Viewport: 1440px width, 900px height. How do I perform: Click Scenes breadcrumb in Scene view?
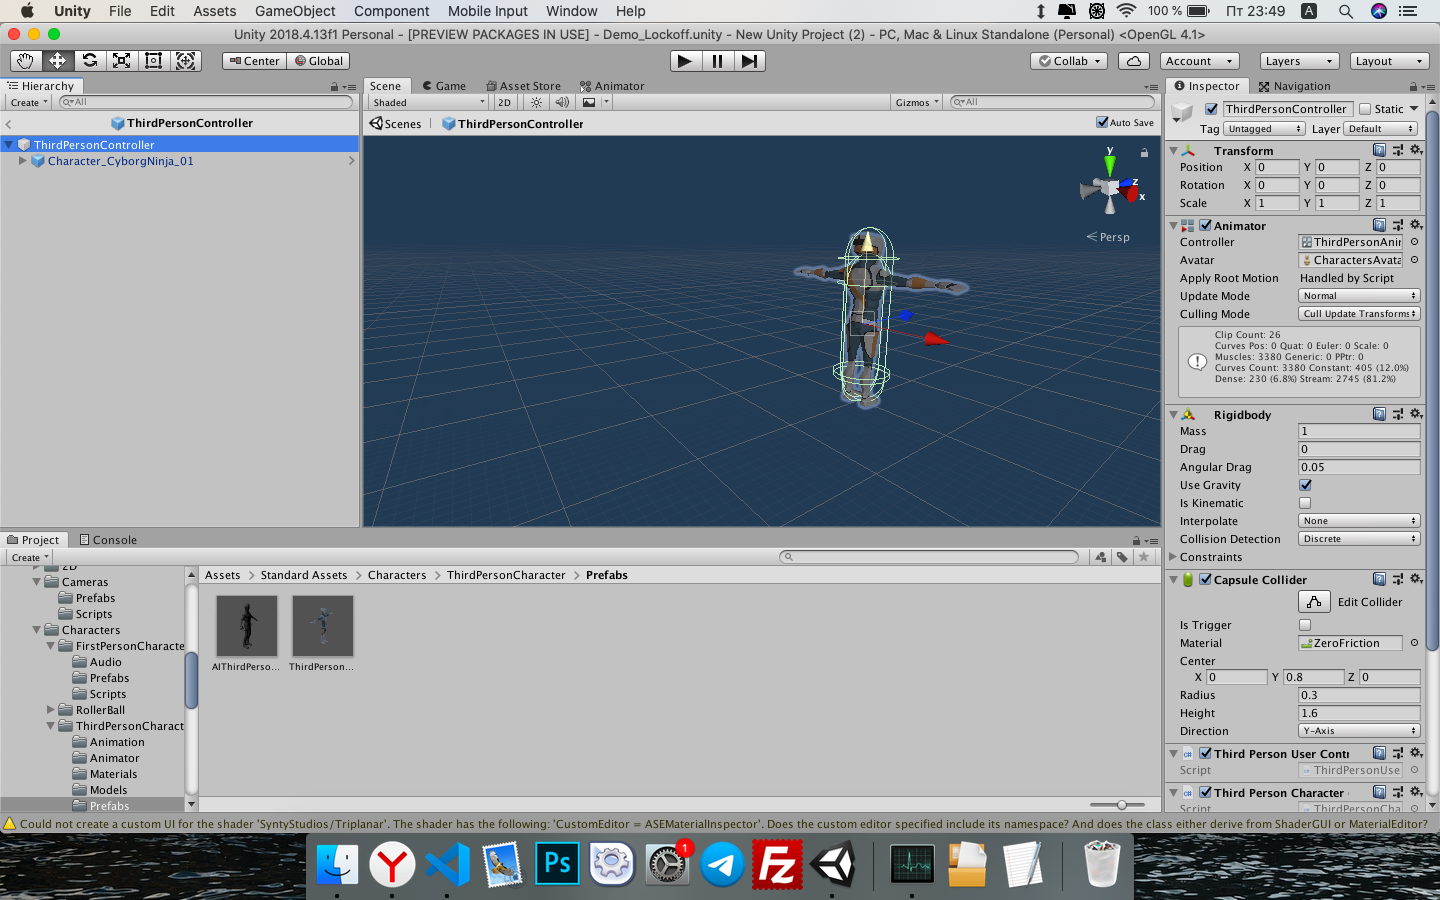coord(396,124)
